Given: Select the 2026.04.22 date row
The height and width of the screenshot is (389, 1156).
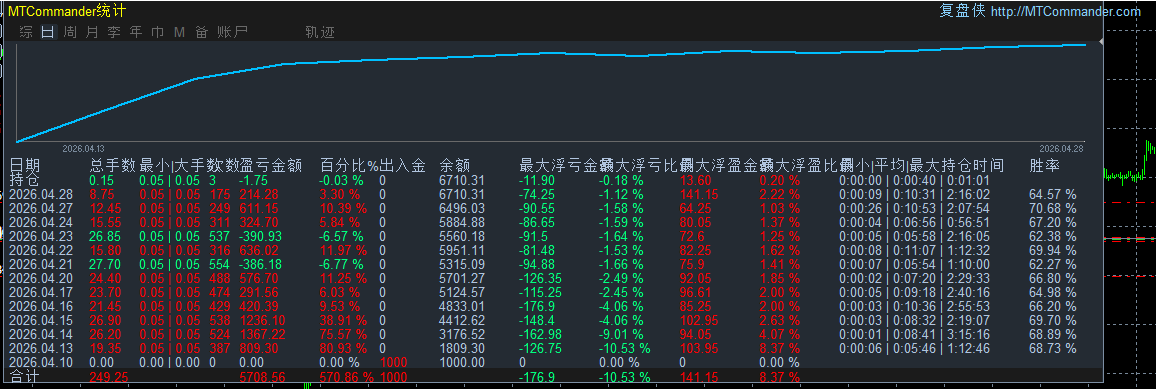Looking at the screenshot, I should click(41, 250).
